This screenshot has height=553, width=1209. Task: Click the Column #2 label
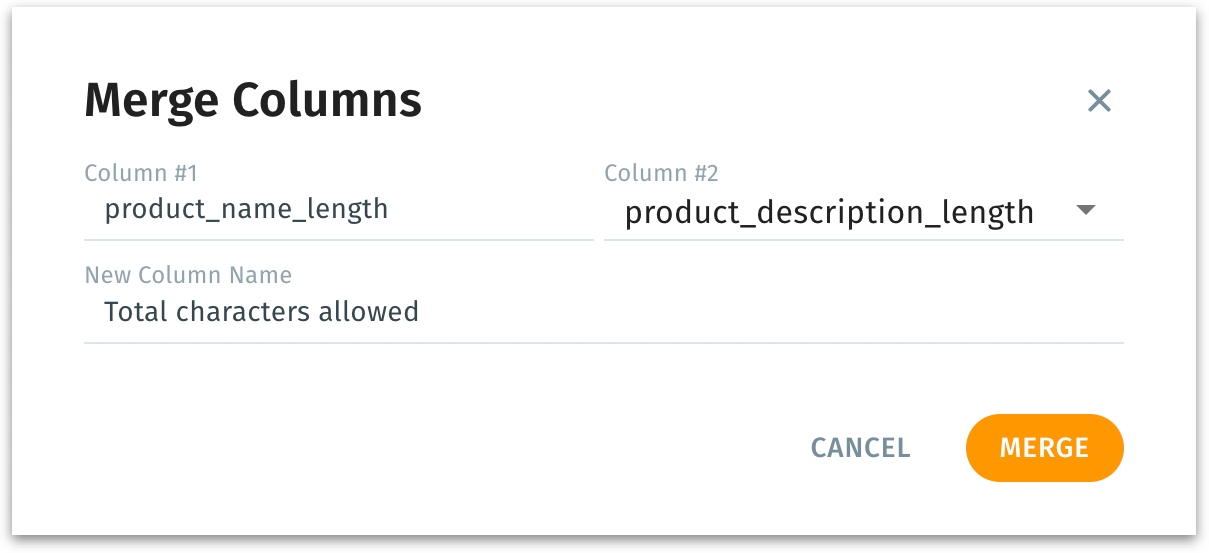[x=661, y=173]
